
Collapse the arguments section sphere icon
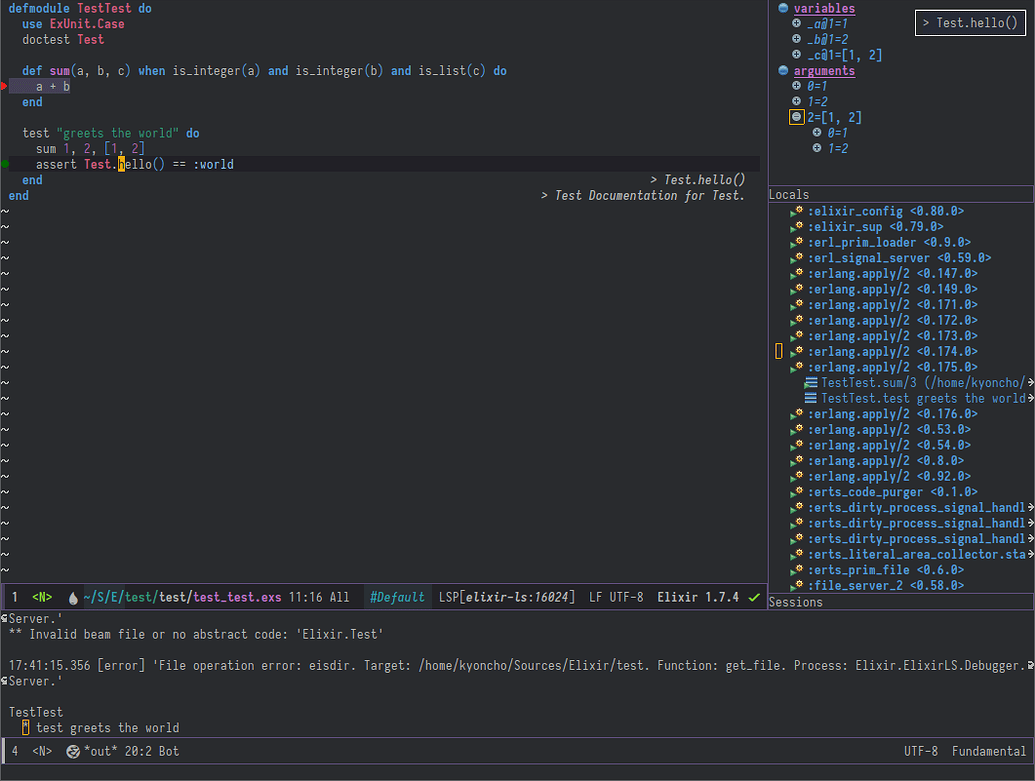783,70
